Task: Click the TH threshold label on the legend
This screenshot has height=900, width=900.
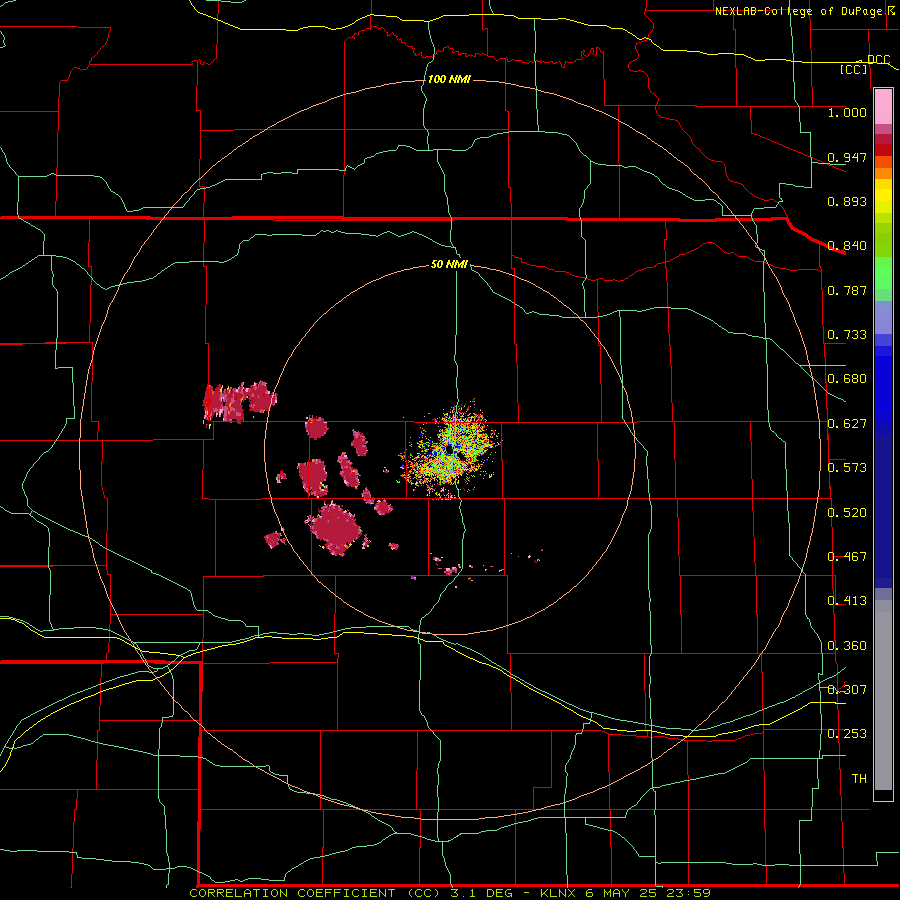Action: click(859, 779)
